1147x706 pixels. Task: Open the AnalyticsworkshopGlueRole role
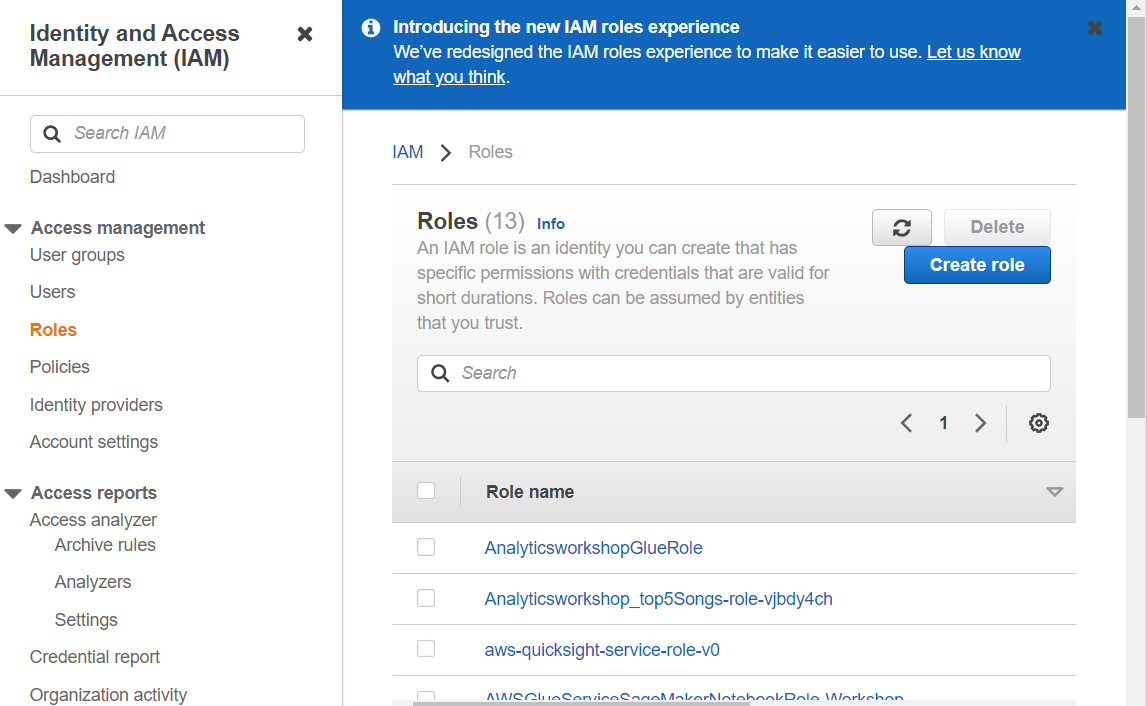click(593, 548)
